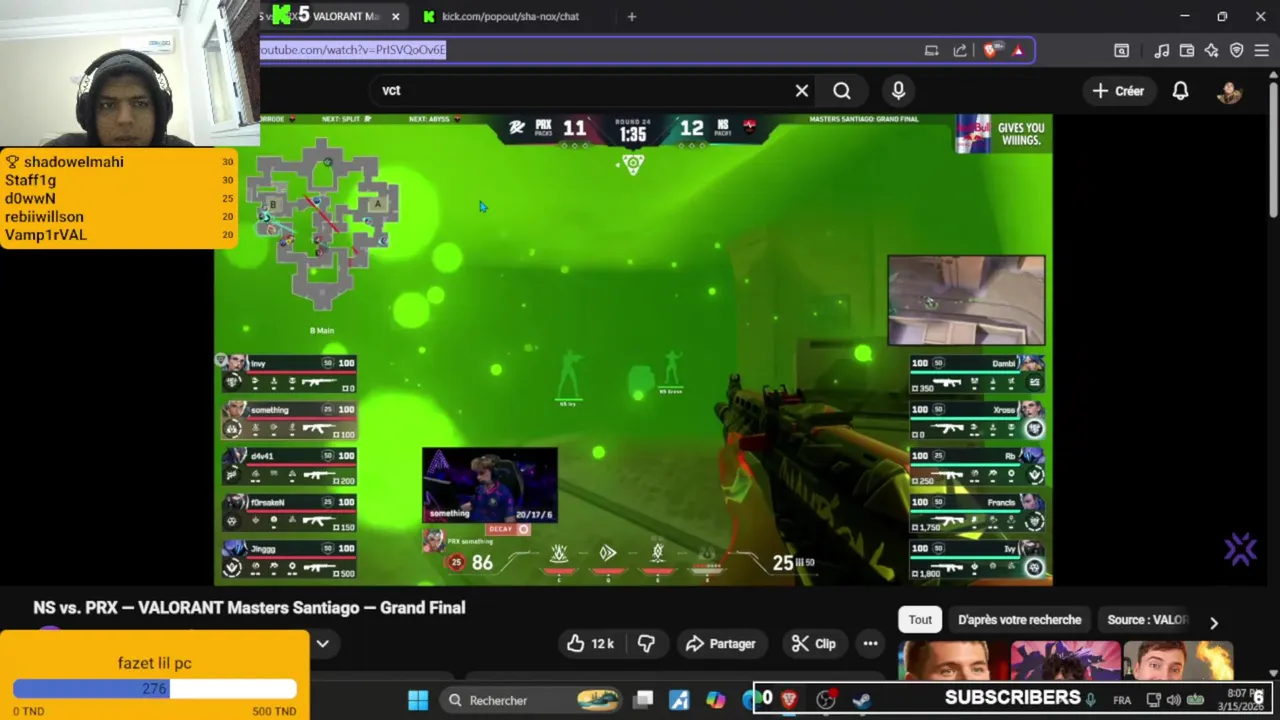Toggle the browser sidebar panel icon

click(x=1121, y=50)
